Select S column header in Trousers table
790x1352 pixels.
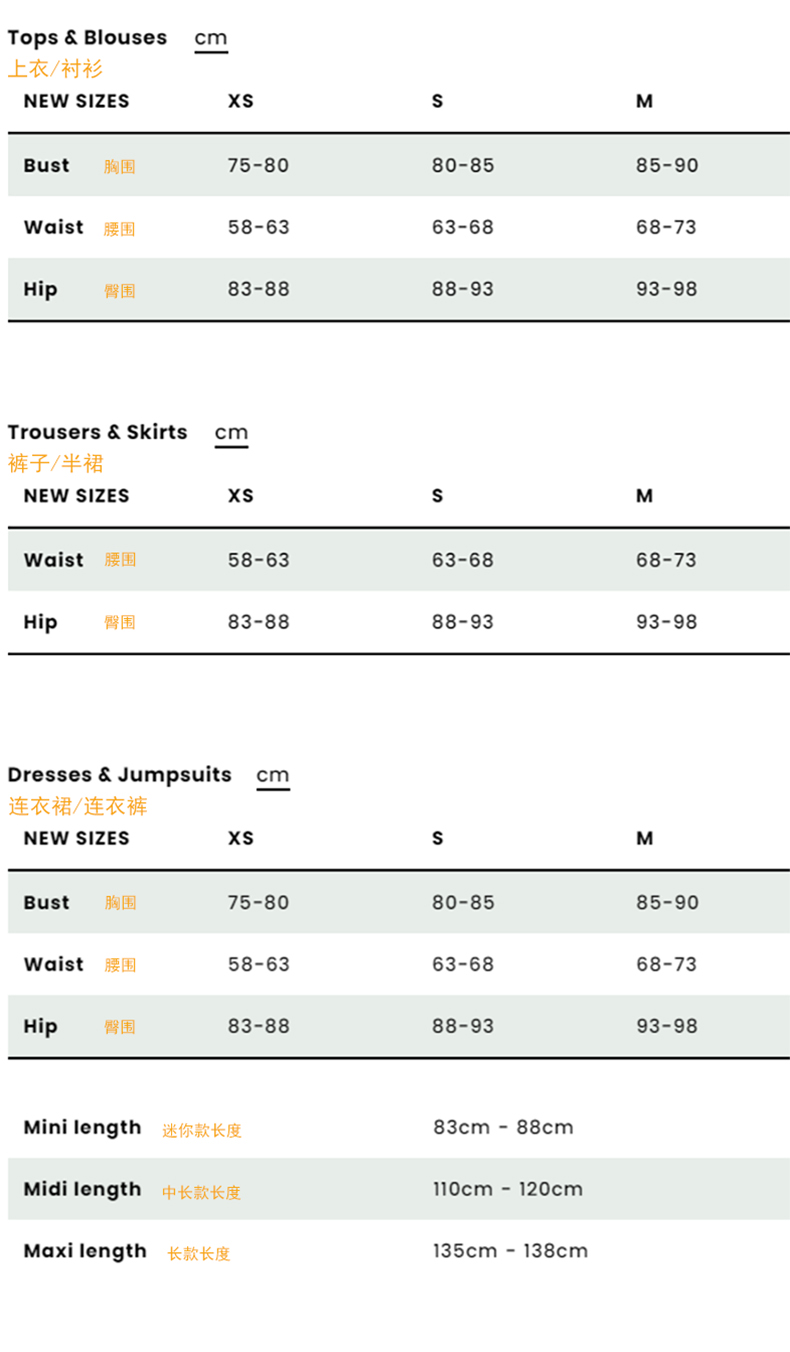437,496
